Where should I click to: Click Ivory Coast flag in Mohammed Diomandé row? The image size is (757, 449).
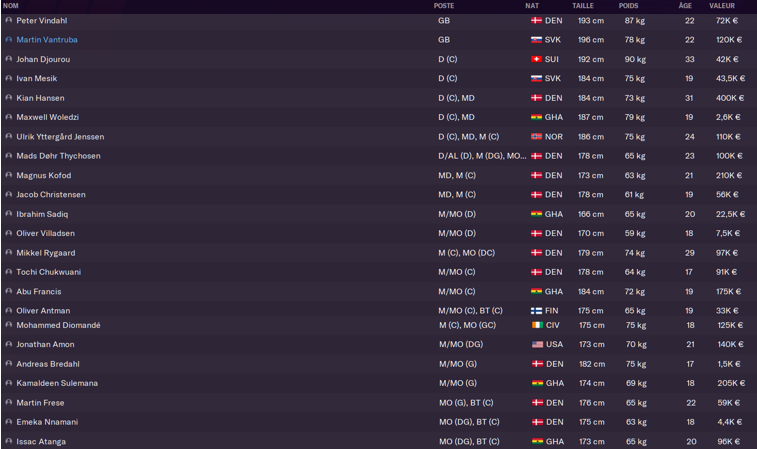tap(537, 325)
